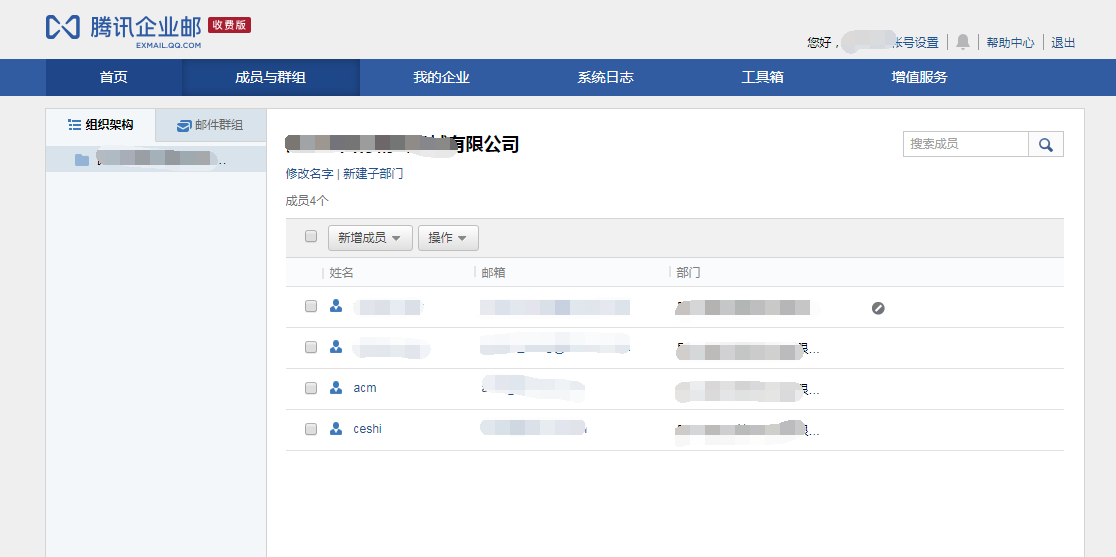The width and height of the screenshot is (1116, 557).
Task: Click the 修改名字 link
Action: click(x=309, y=174)
